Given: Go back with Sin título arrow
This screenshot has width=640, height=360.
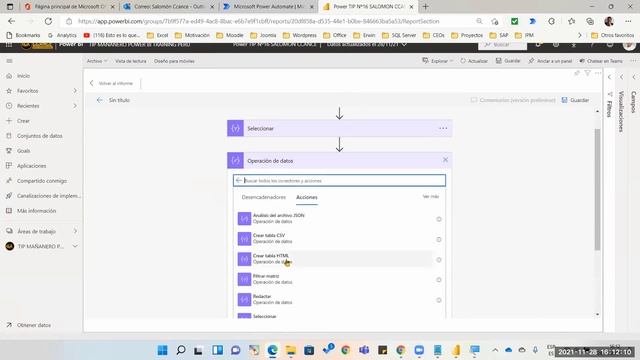Looking at the screenshot, I should (100, 100).
